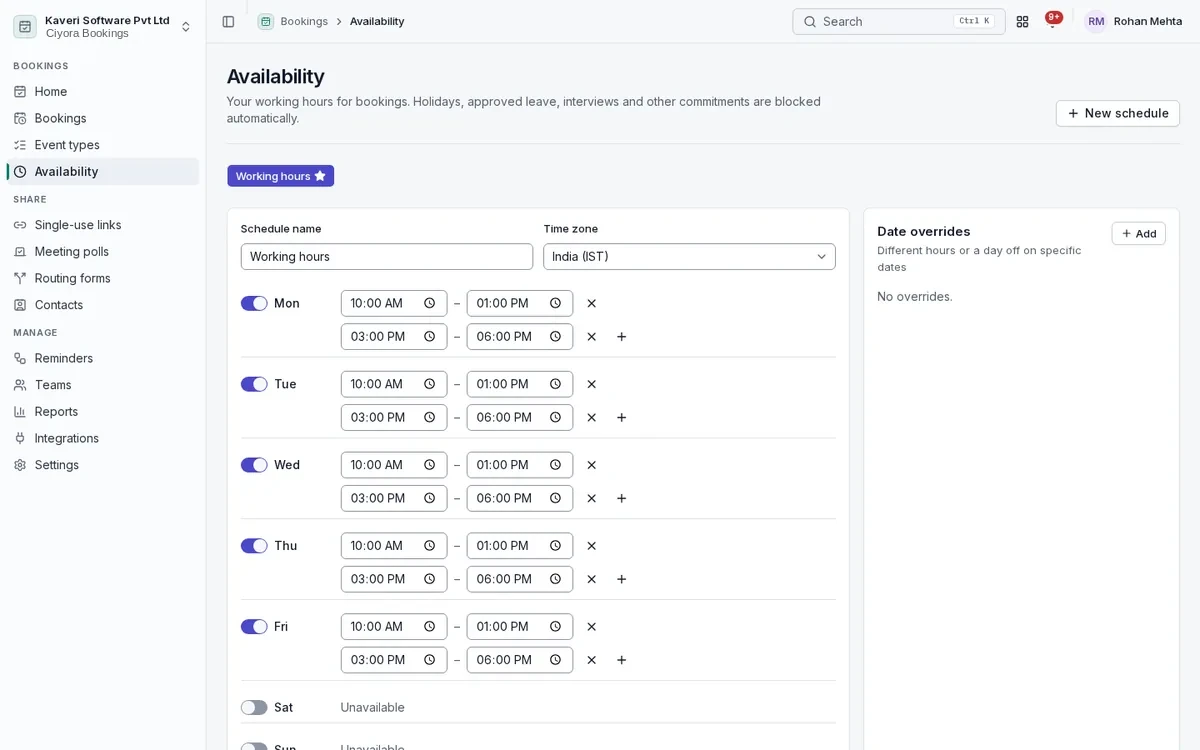Edit Friday 06:00 PM end time

[520, 660]
